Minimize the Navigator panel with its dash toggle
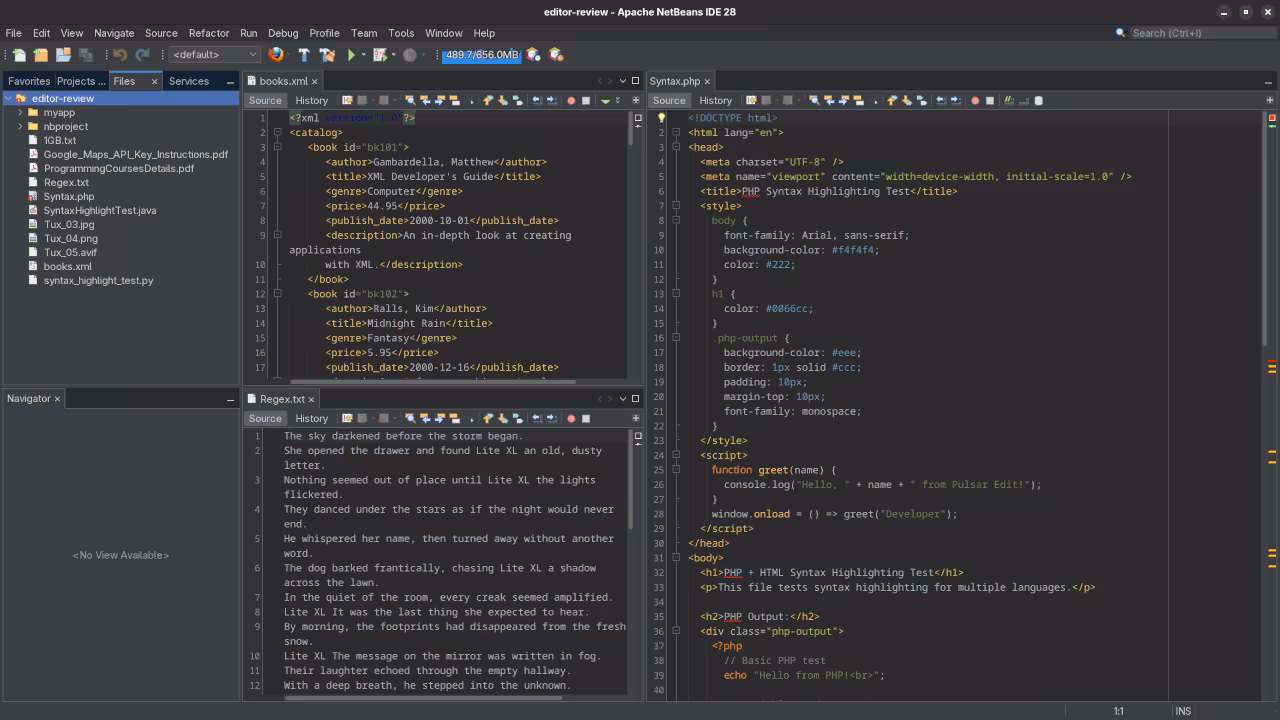The image size is (1280, 720). (229, 398)
